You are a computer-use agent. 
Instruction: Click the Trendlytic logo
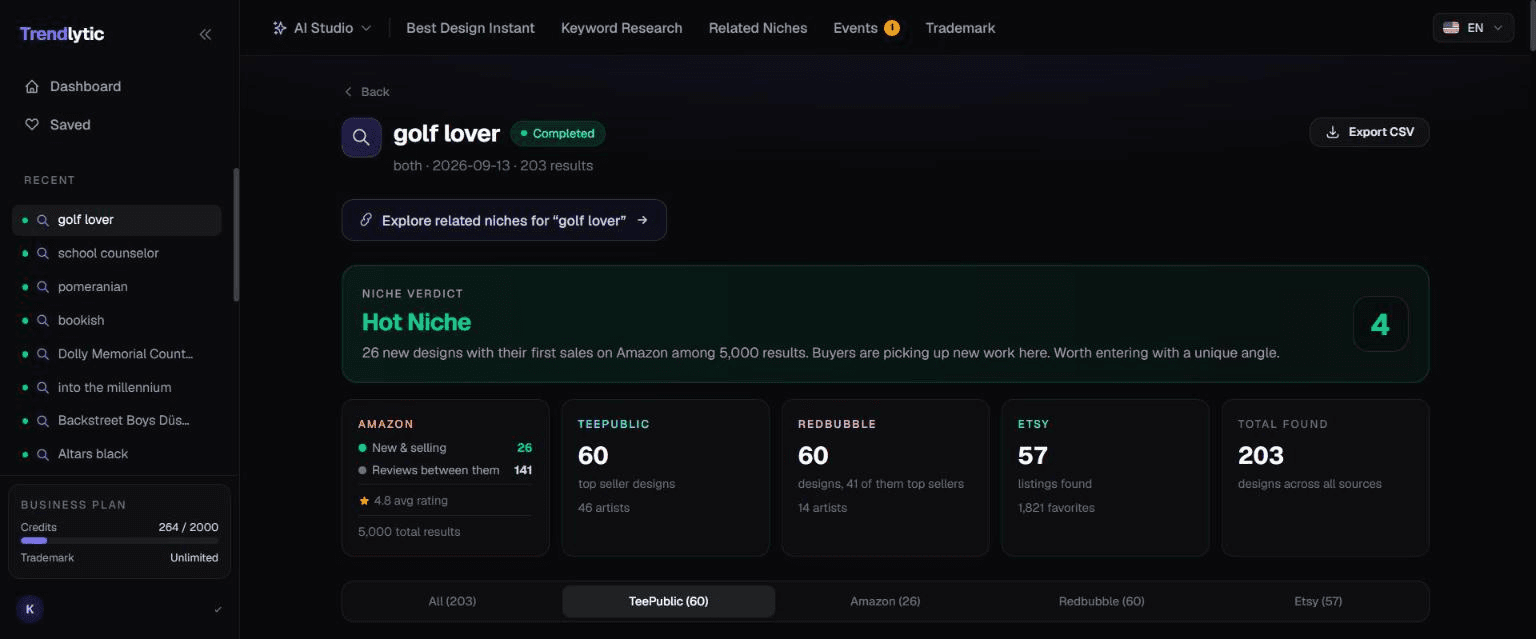[x=62, y=34]
